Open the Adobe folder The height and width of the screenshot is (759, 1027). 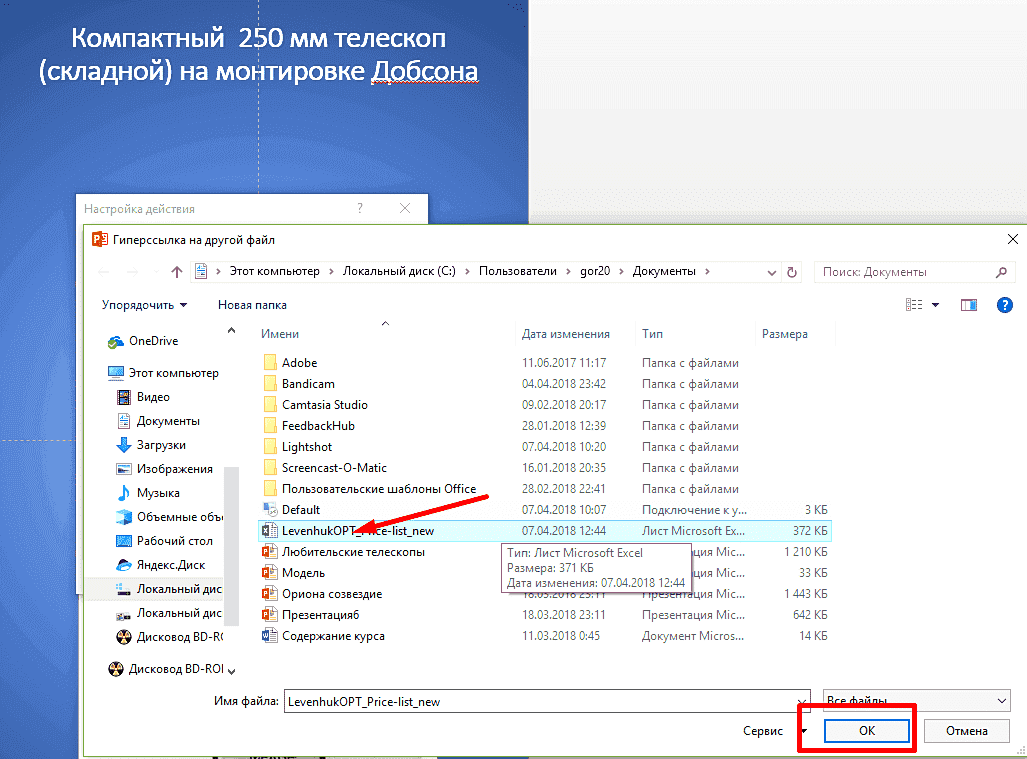coord(299,363)
